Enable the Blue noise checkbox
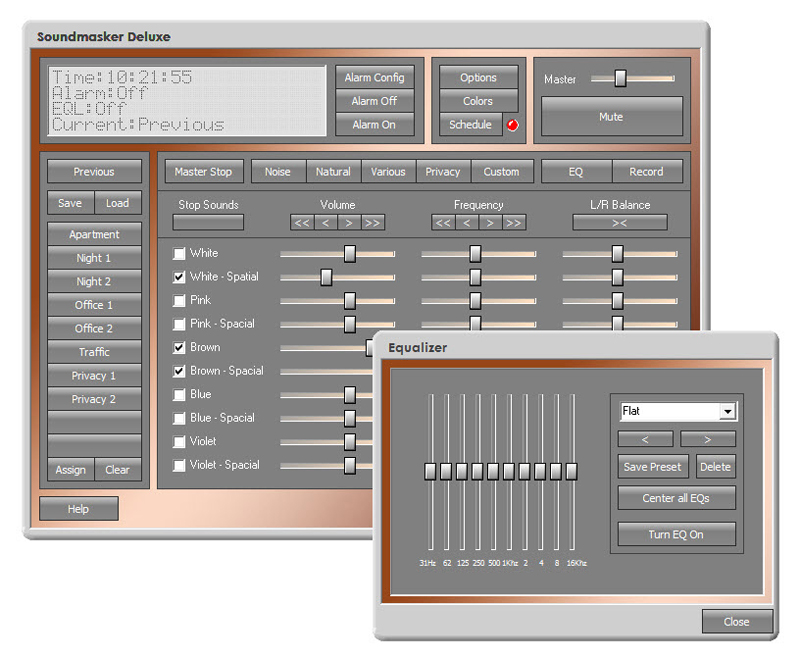 click(x=179, y=394)
